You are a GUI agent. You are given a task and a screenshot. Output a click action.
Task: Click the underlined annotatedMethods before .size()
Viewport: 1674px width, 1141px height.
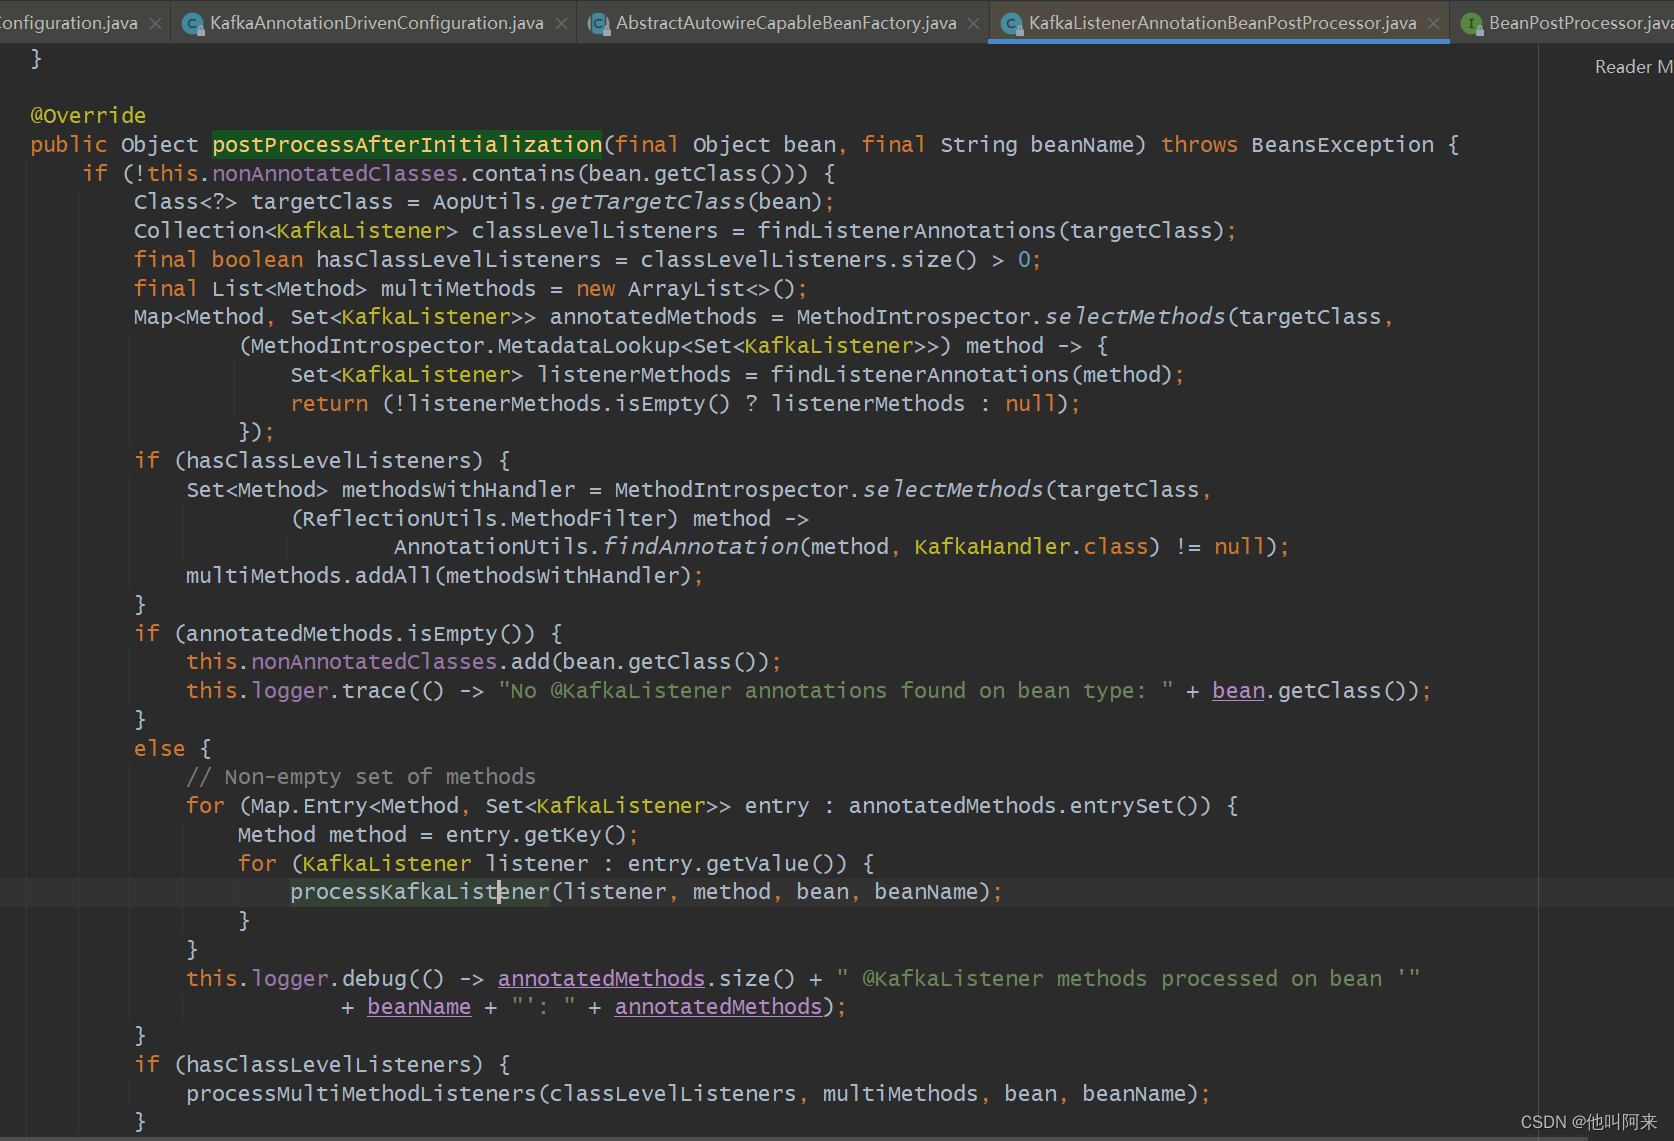[601, 979]
